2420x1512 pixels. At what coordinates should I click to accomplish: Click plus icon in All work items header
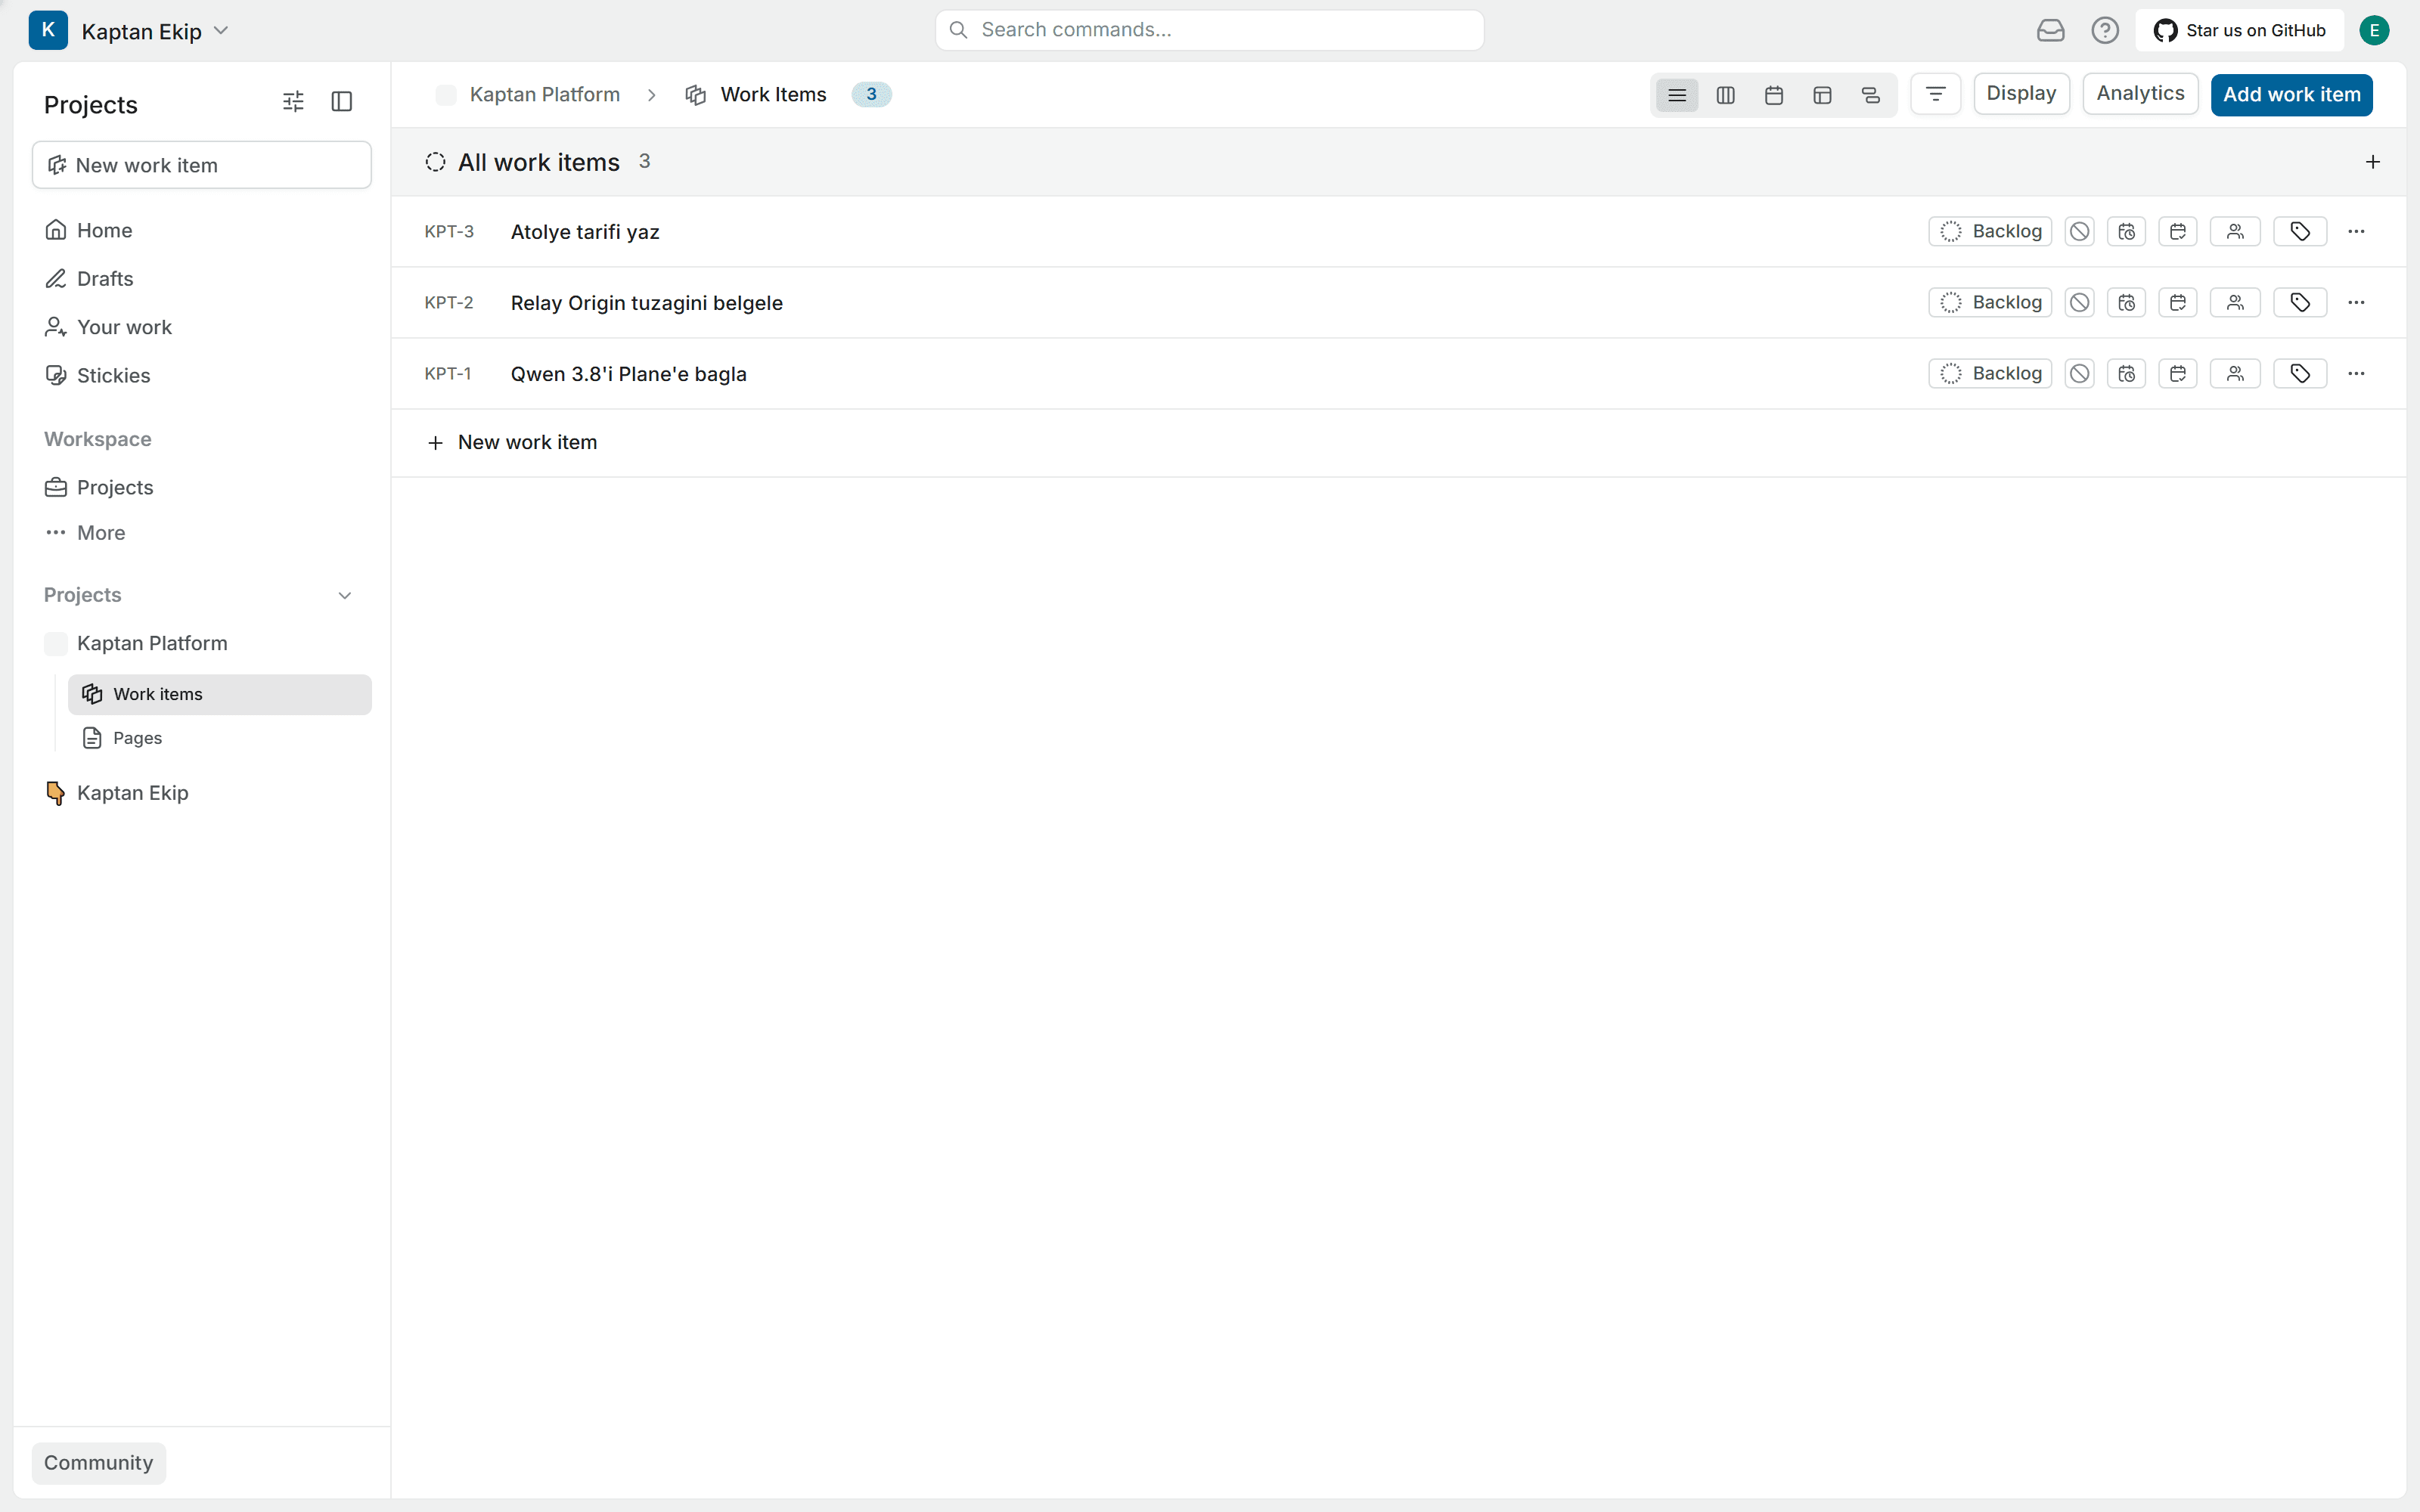pos(2372,162)
